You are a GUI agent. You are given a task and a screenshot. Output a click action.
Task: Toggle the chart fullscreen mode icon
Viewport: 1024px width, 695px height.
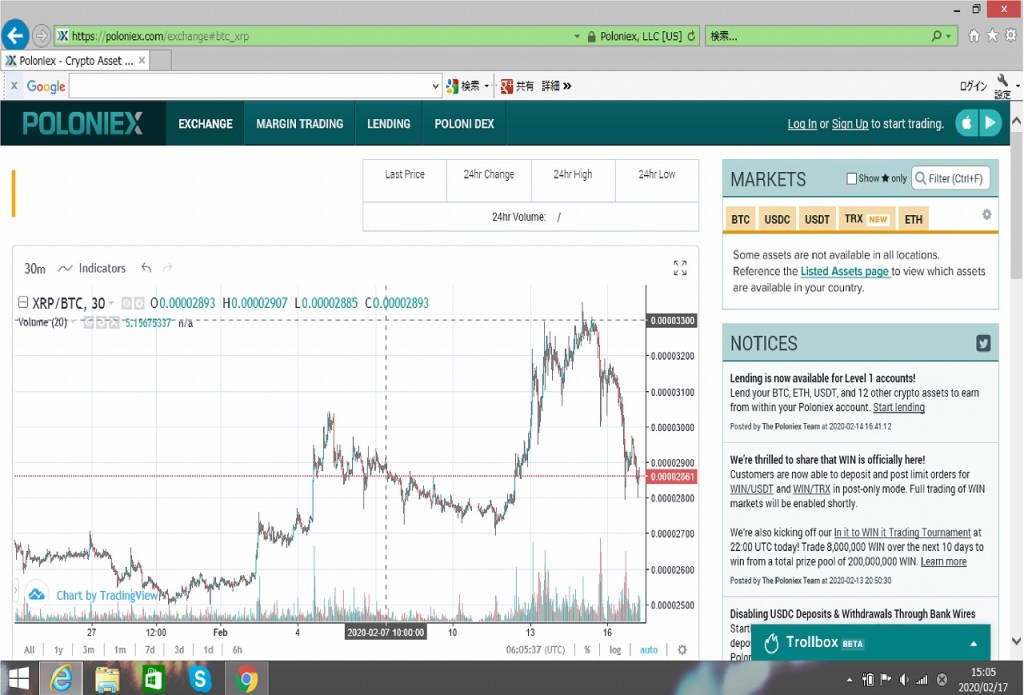(x=680, y=268)
